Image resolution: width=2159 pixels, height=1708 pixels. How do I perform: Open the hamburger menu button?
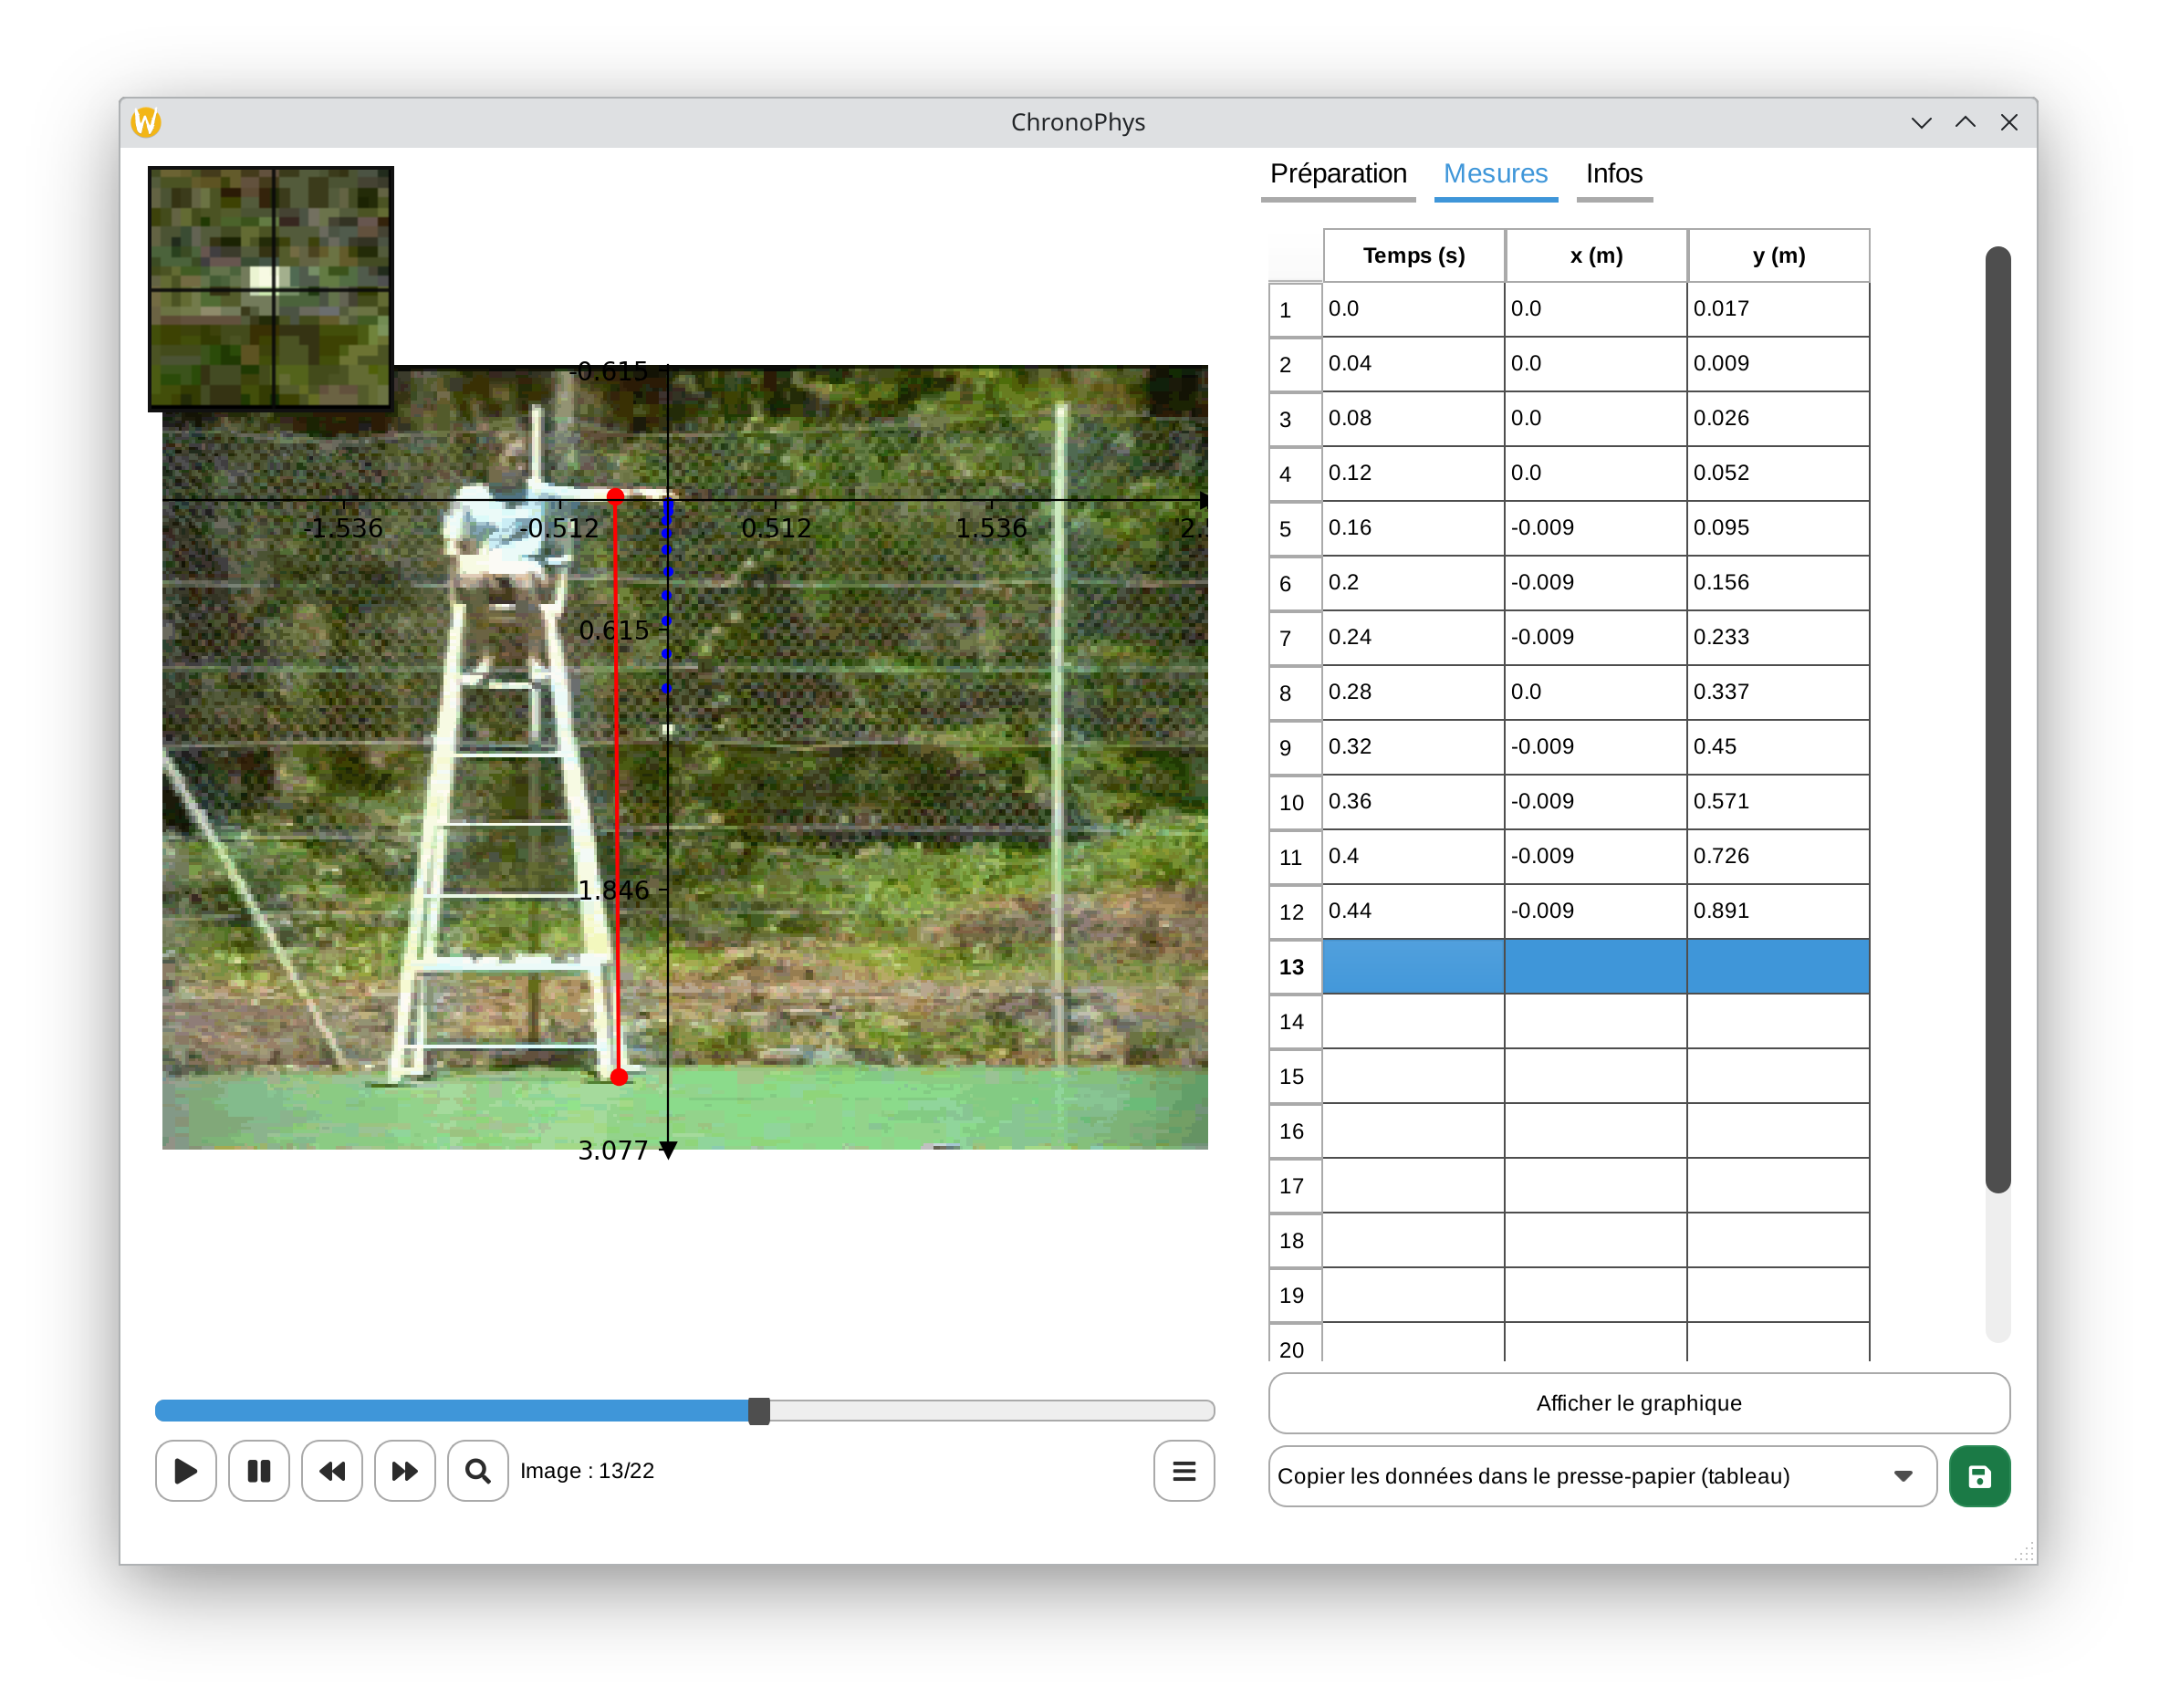[x=1184, y=1470]
